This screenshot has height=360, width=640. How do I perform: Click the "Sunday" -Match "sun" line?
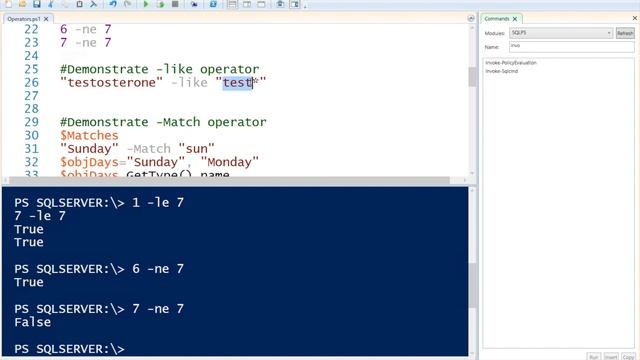coord(137,149)
